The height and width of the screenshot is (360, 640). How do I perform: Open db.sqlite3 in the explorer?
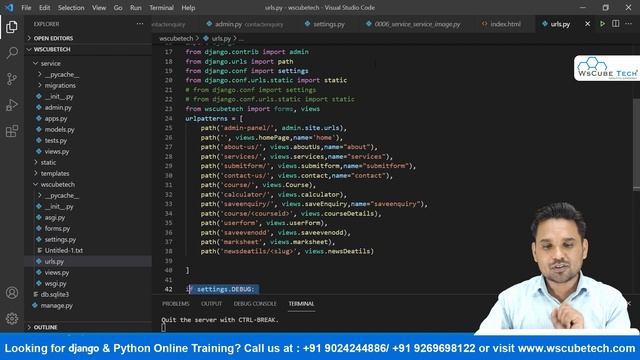click(88, 294)
